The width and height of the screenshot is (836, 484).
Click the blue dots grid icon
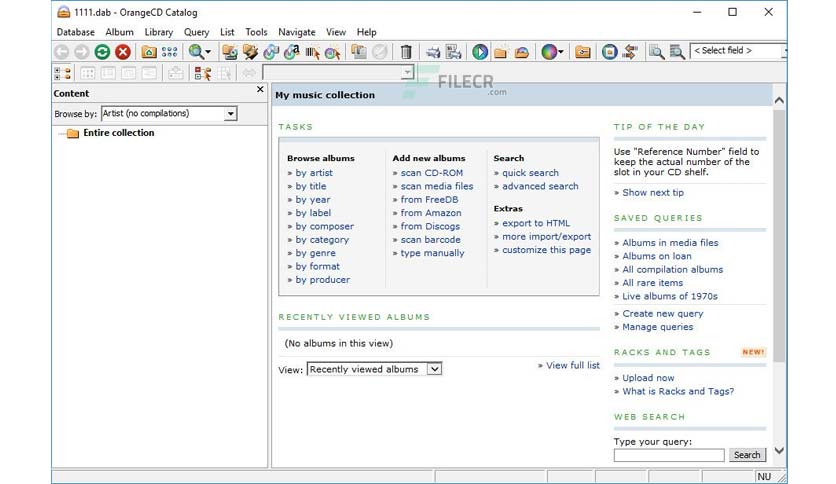[170, 52]
